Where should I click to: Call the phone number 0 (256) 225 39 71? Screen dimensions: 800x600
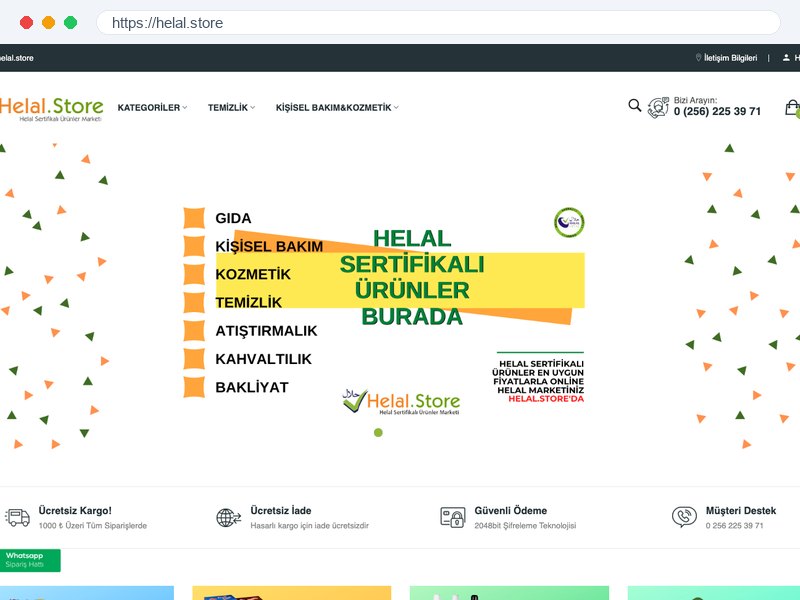tap(717, 111)
